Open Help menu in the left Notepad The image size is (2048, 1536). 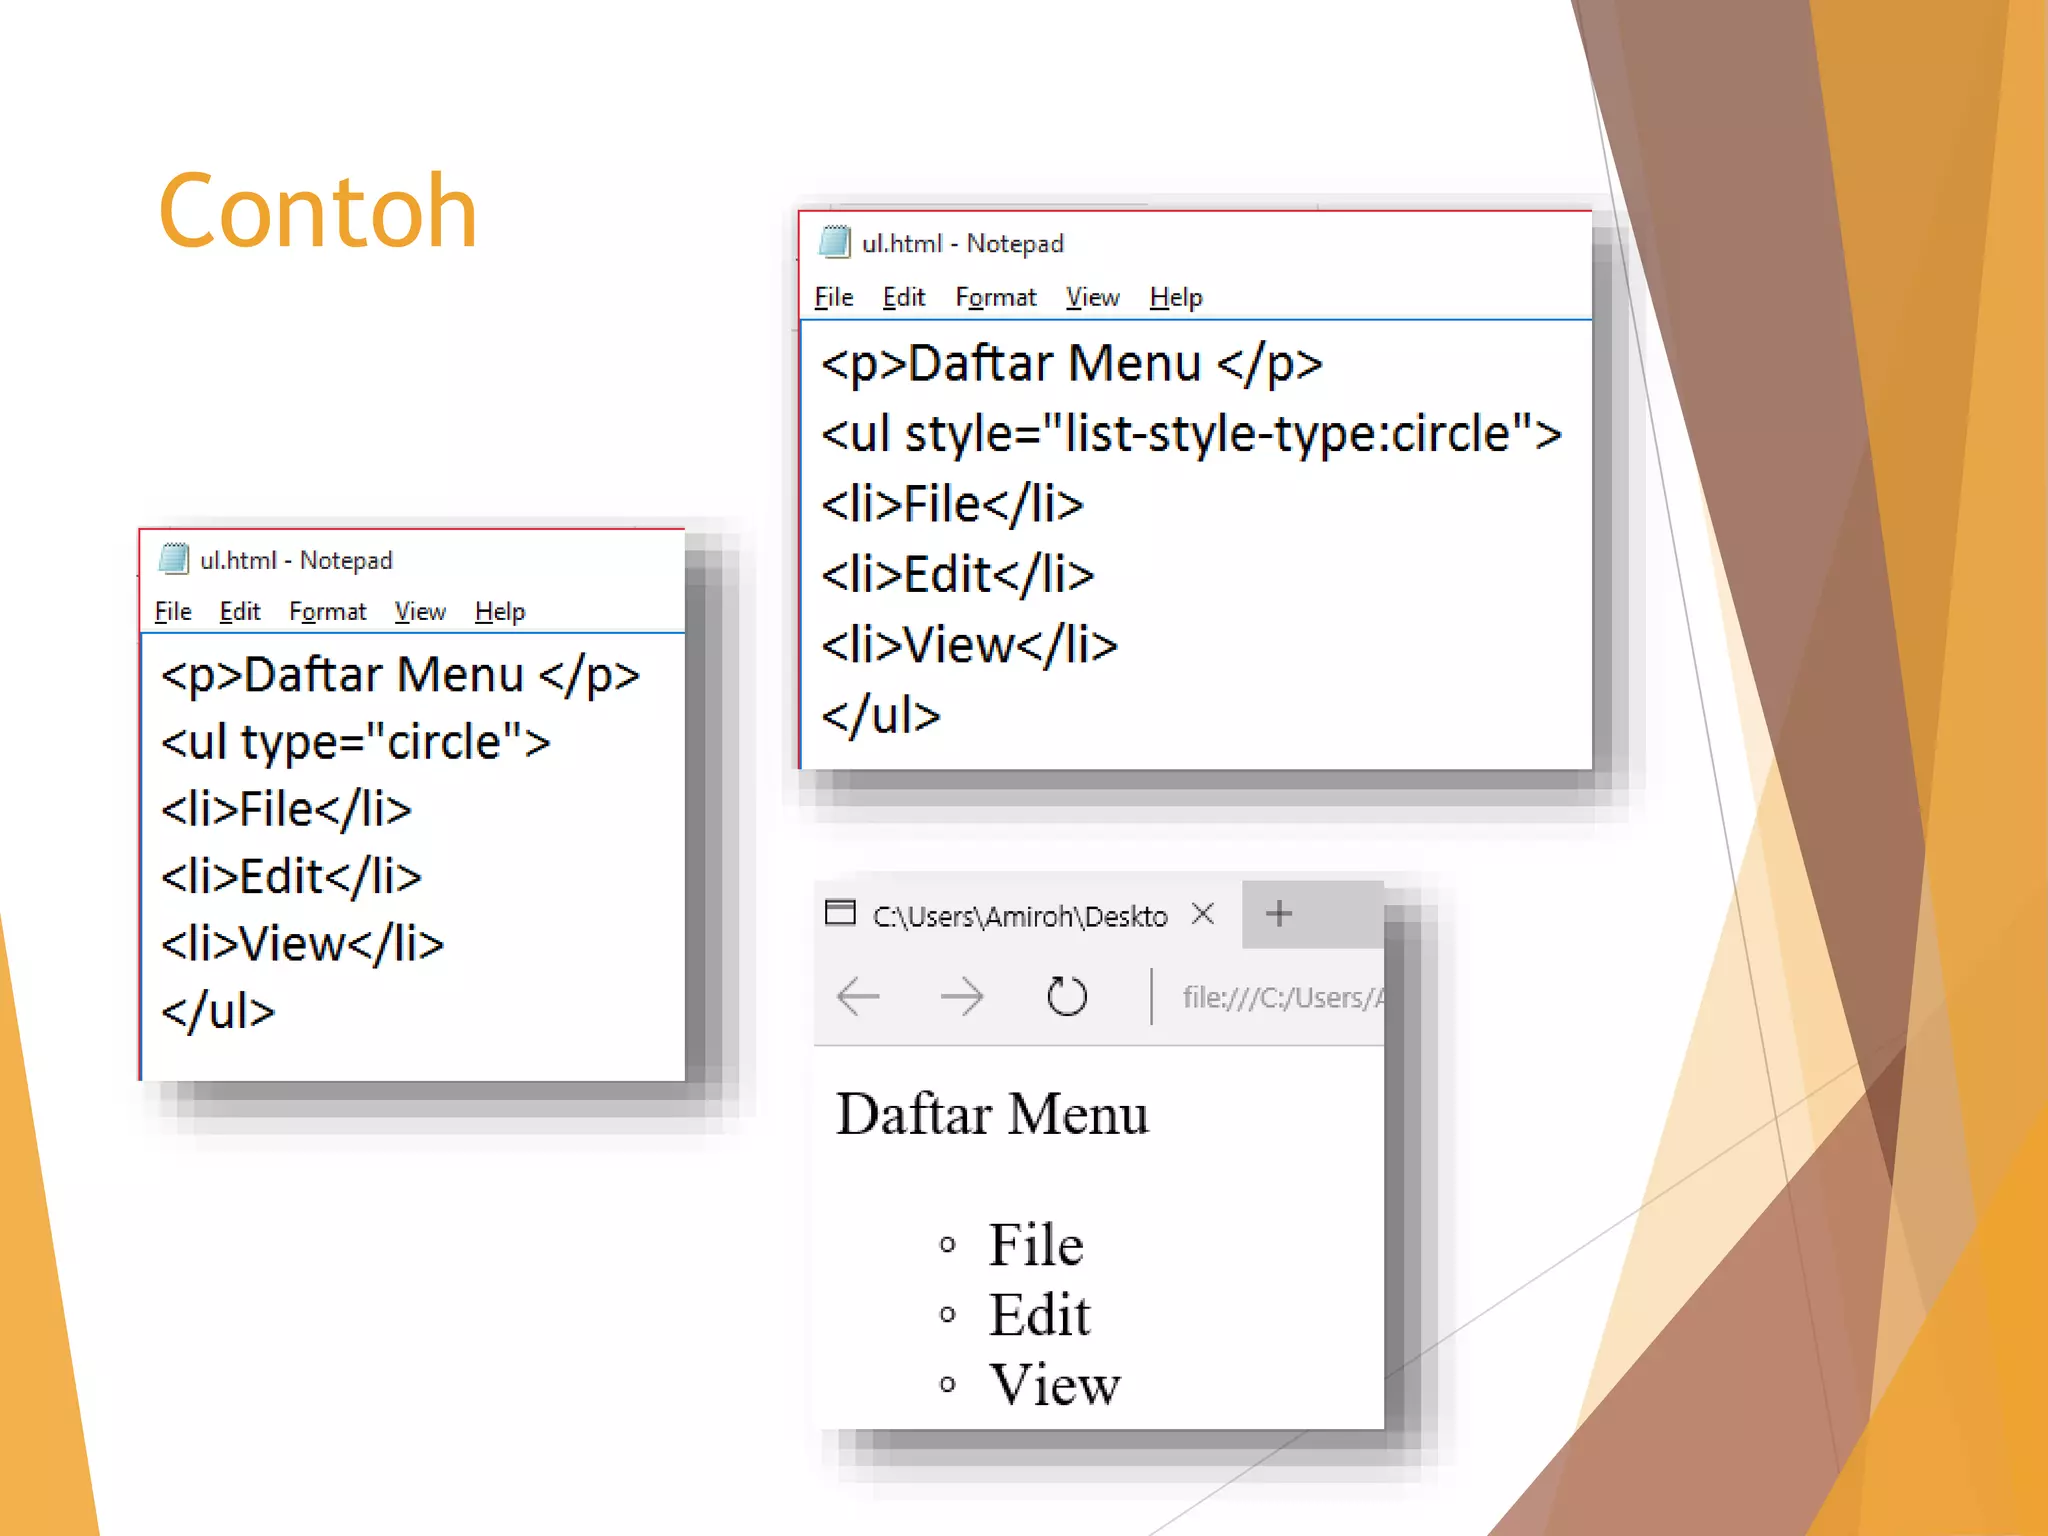(499, 611)
